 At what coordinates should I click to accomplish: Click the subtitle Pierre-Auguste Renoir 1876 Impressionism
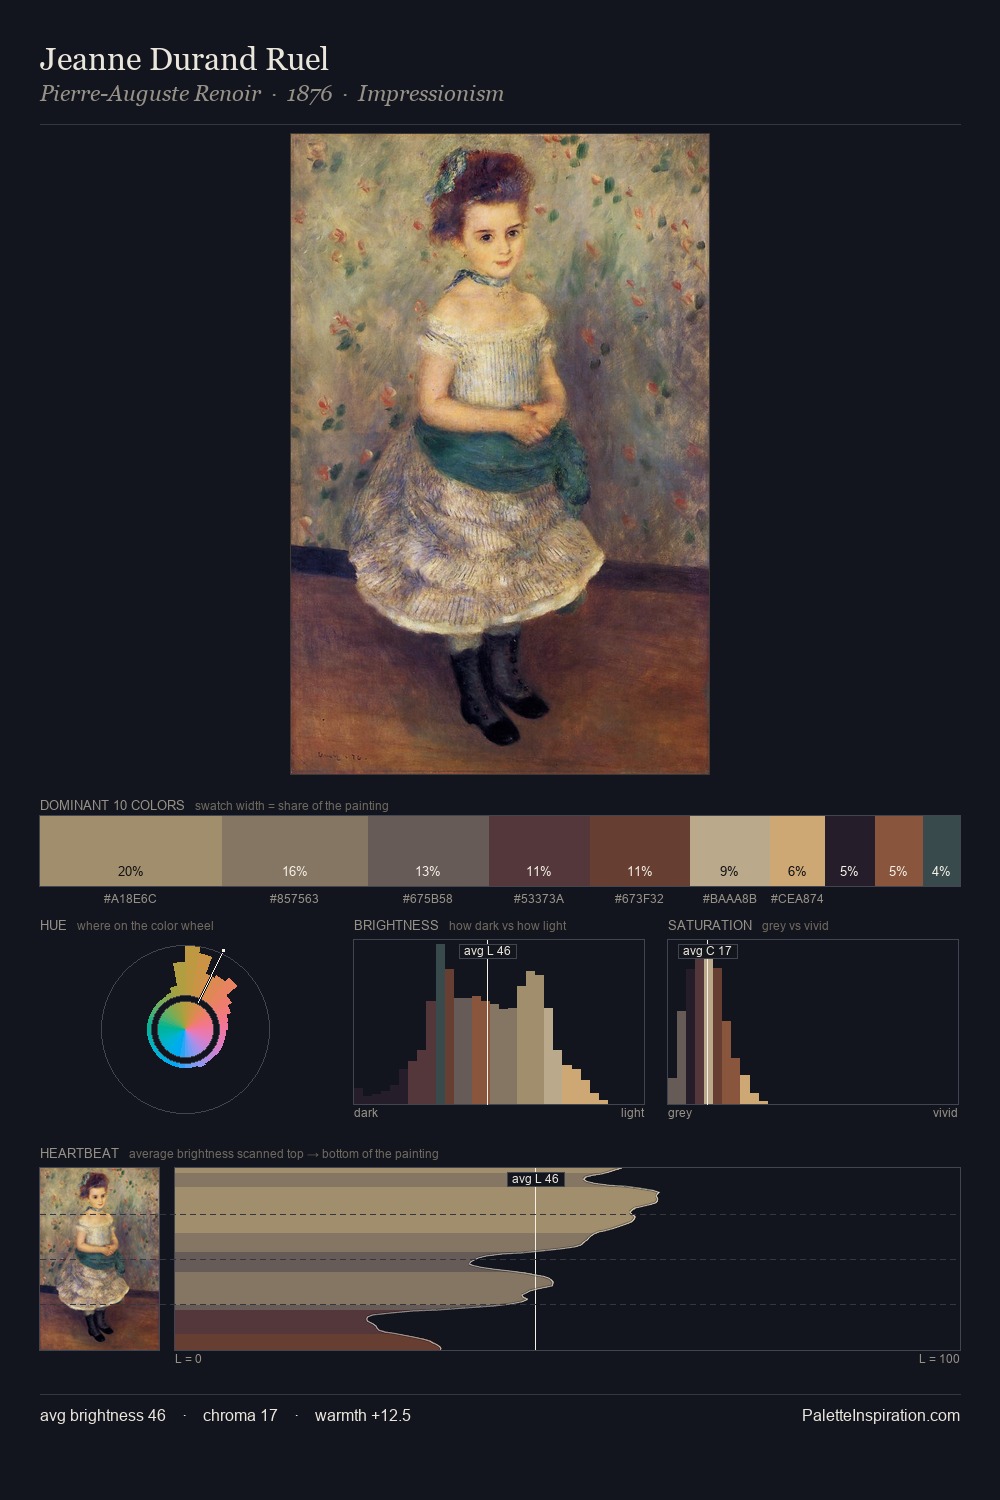click(x=272, y=94)
